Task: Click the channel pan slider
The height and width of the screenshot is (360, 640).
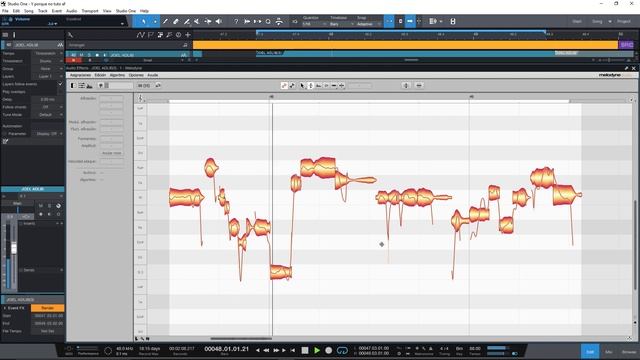Action: (17, 209)
